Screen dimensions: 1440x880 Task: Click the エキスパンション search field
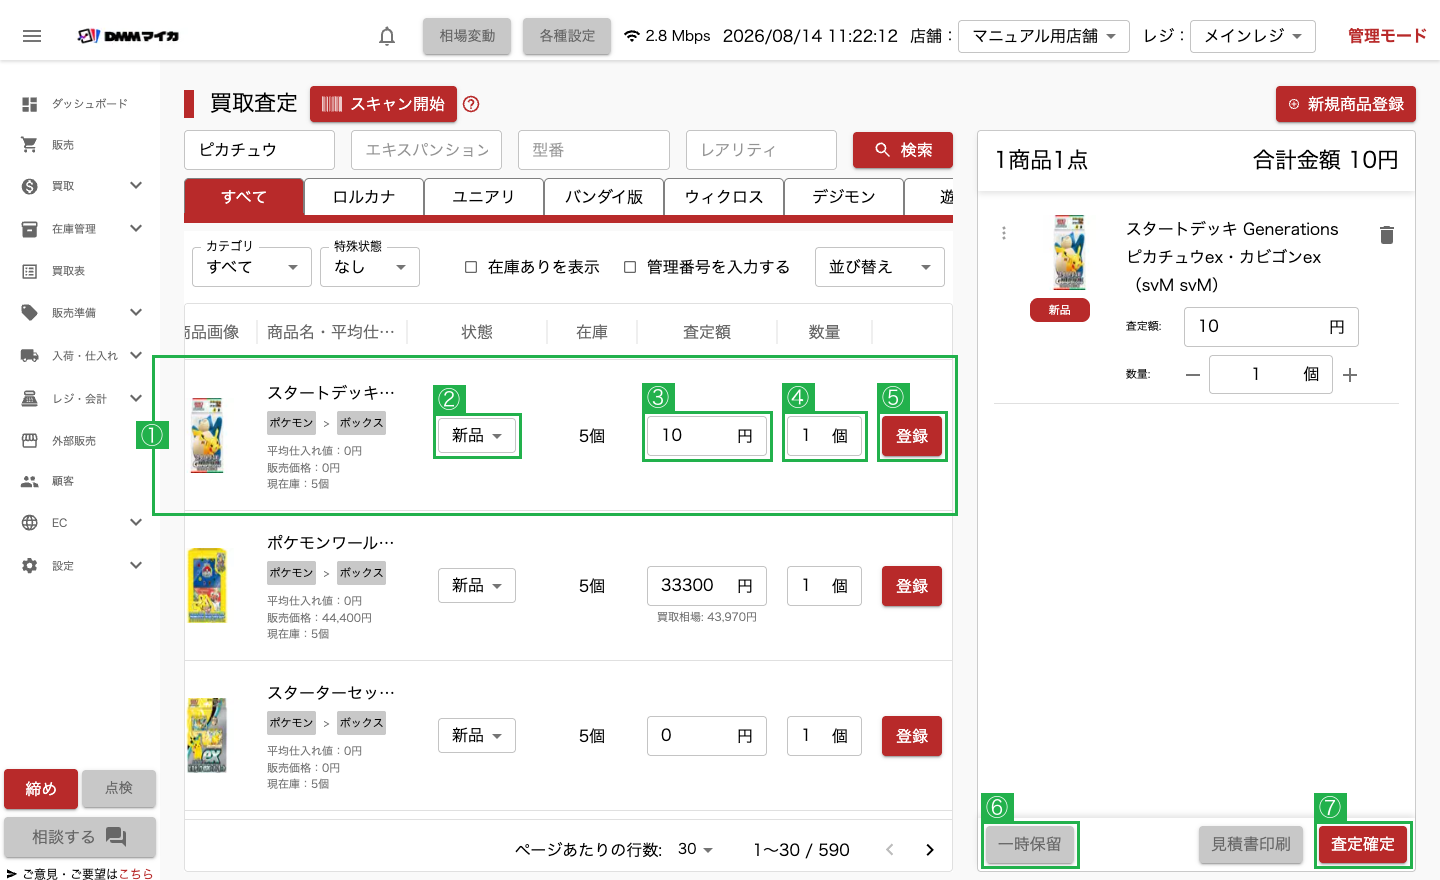426,150
